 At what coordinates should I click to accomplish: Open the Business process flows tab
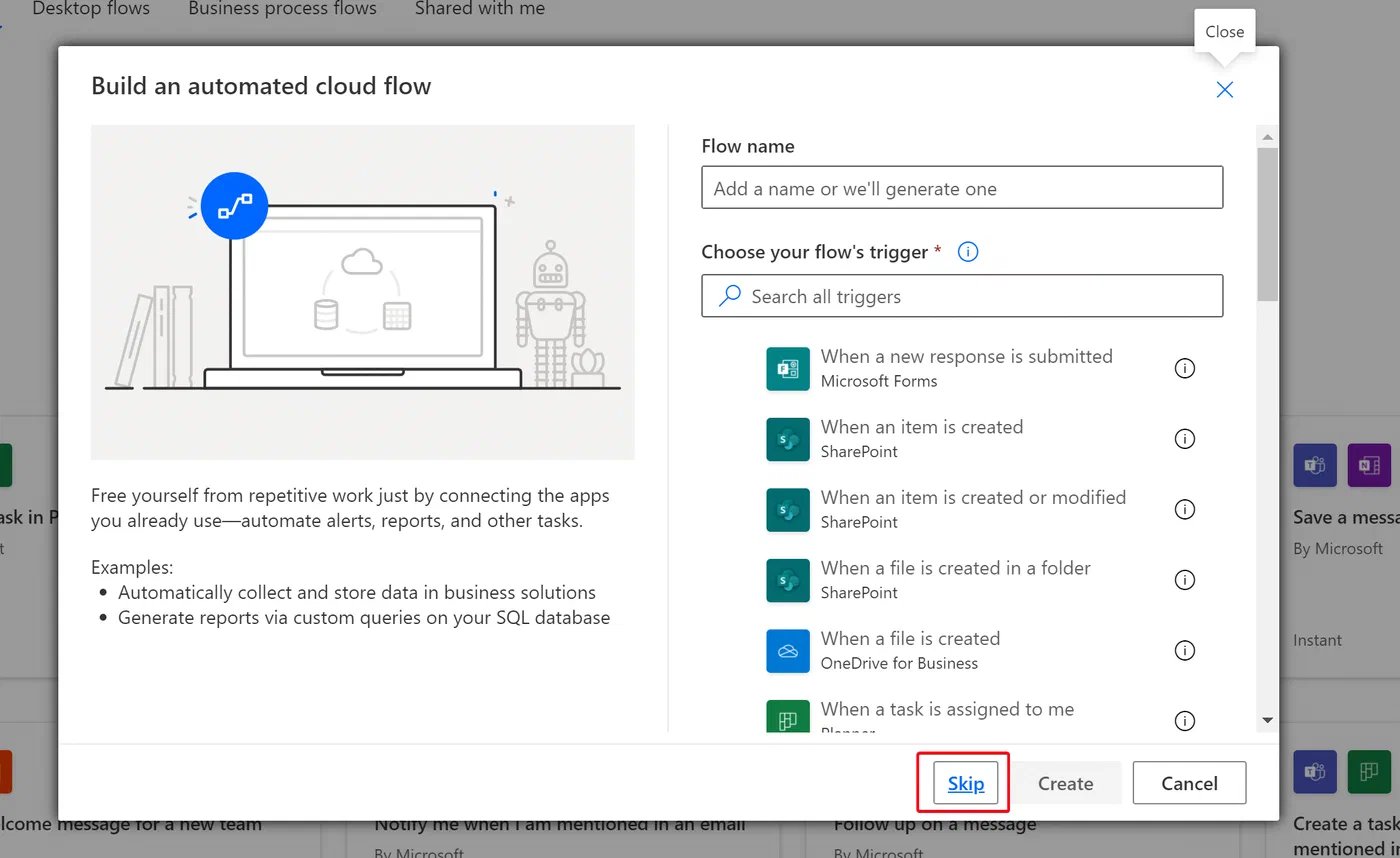point(282,9)
